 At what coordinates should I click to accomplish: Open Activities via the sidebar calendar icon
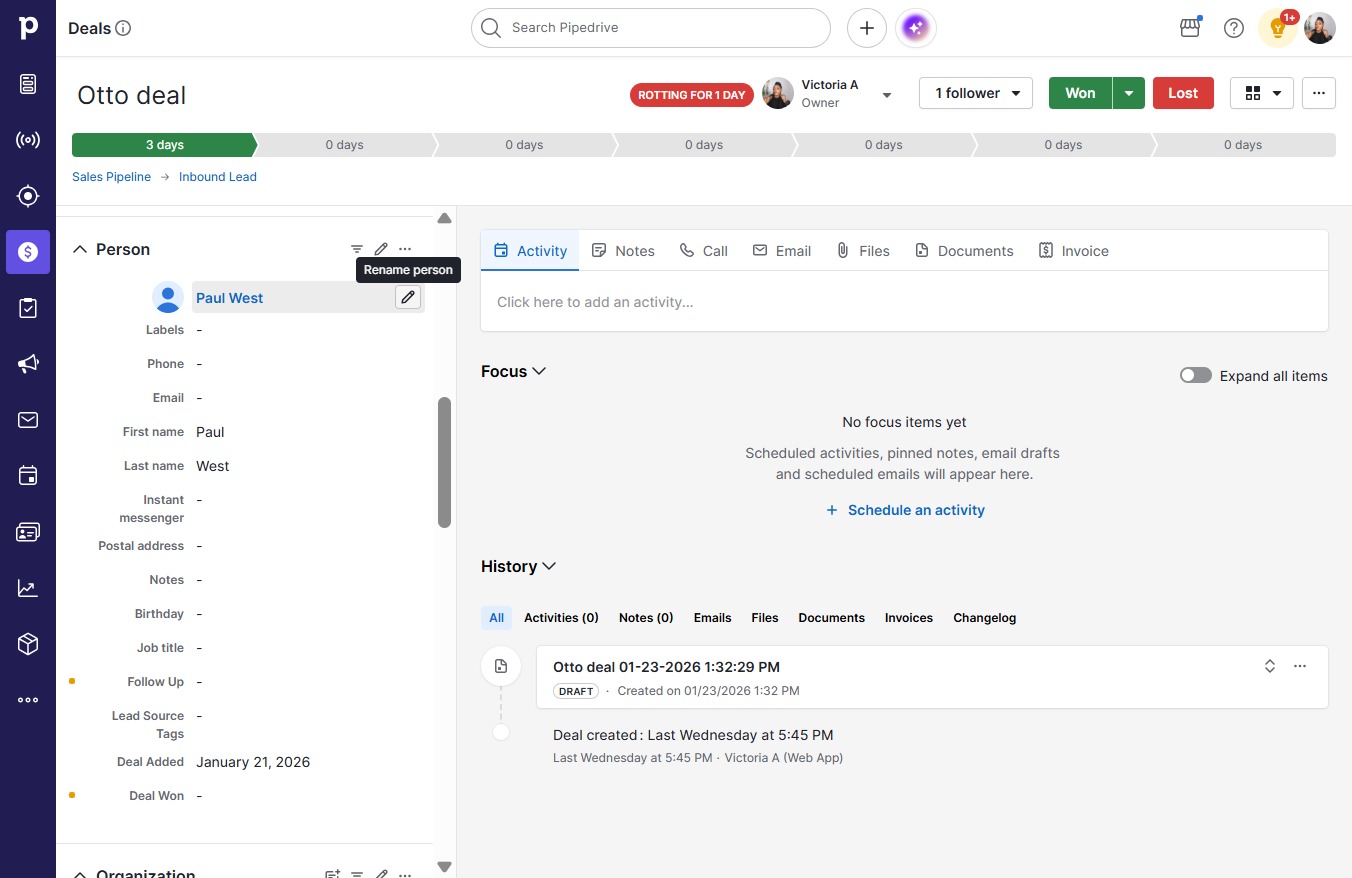click(28, 476)
